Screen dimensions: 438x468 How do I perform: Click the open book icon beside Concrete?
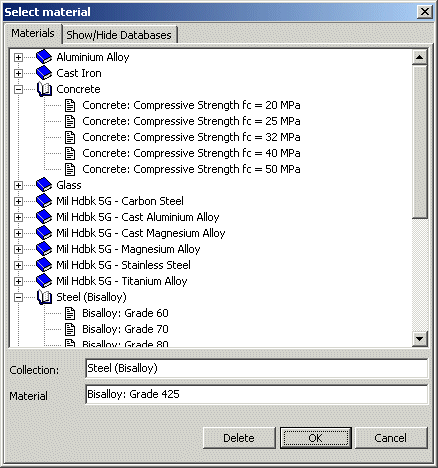pos(44,89)
